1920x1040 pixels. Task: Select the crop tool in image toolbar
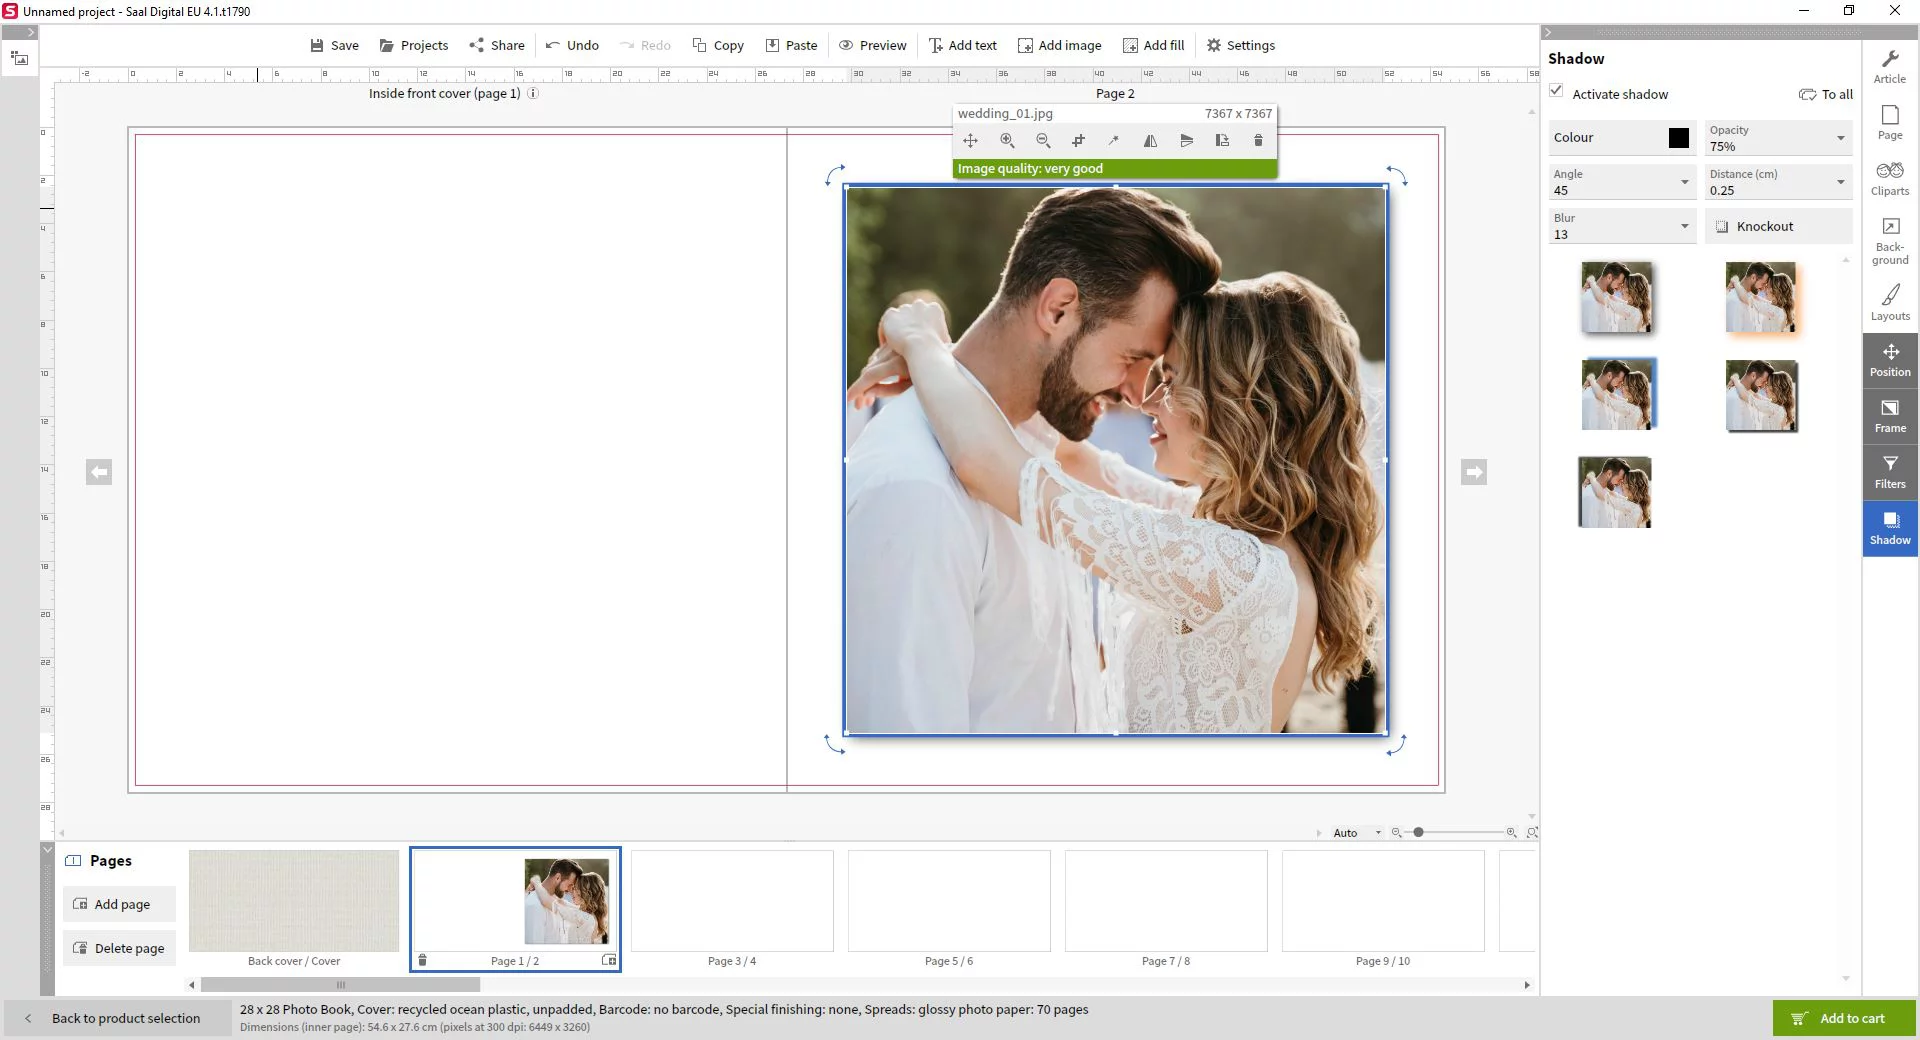point(1078,140)
